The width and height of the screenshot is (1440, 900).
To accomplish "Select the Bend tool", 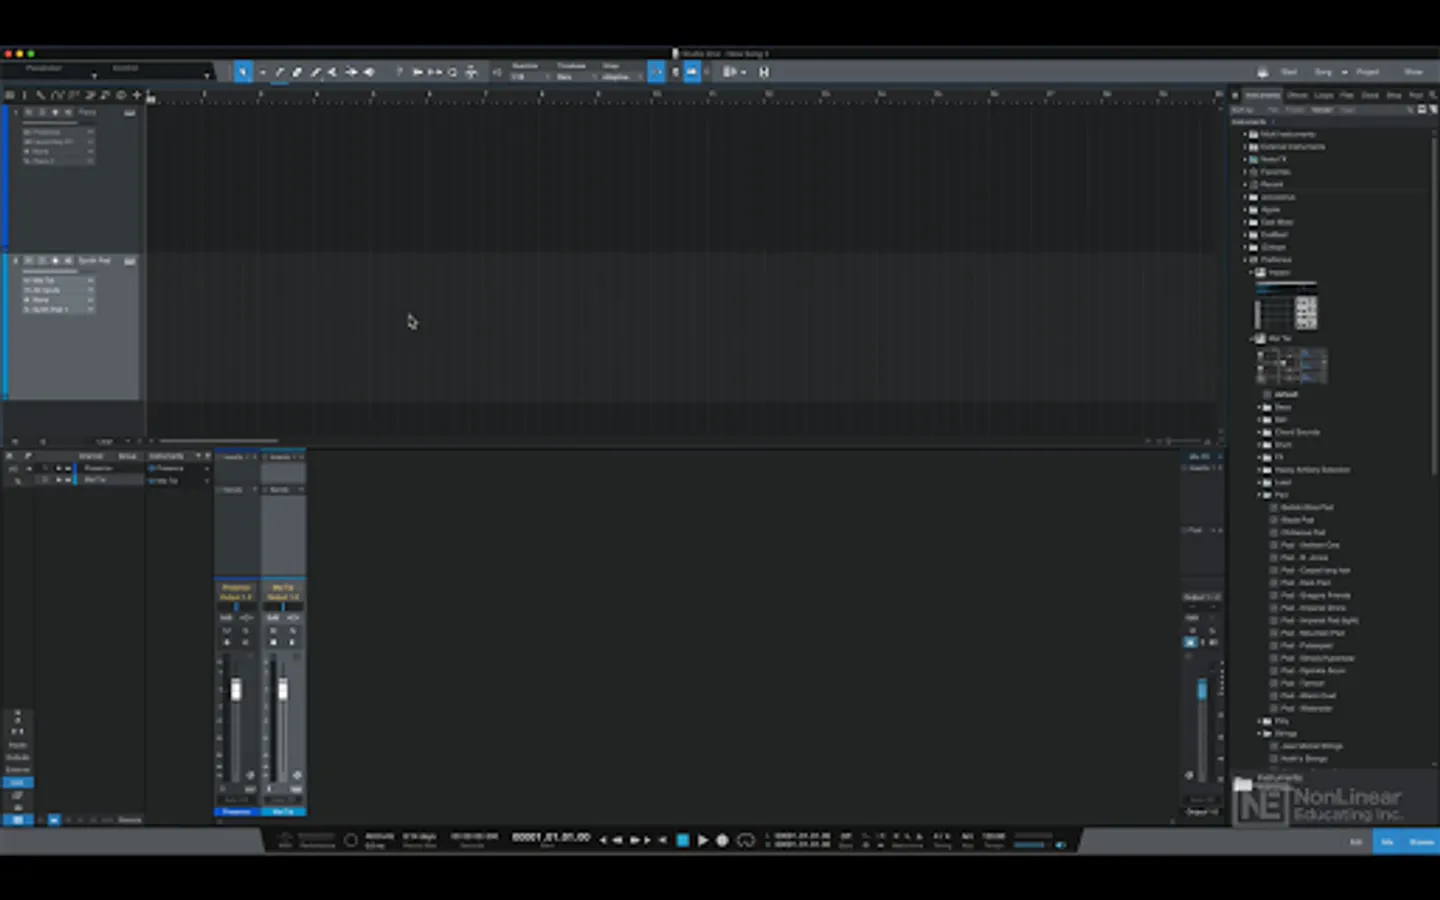I will click(x=352, y=72).
